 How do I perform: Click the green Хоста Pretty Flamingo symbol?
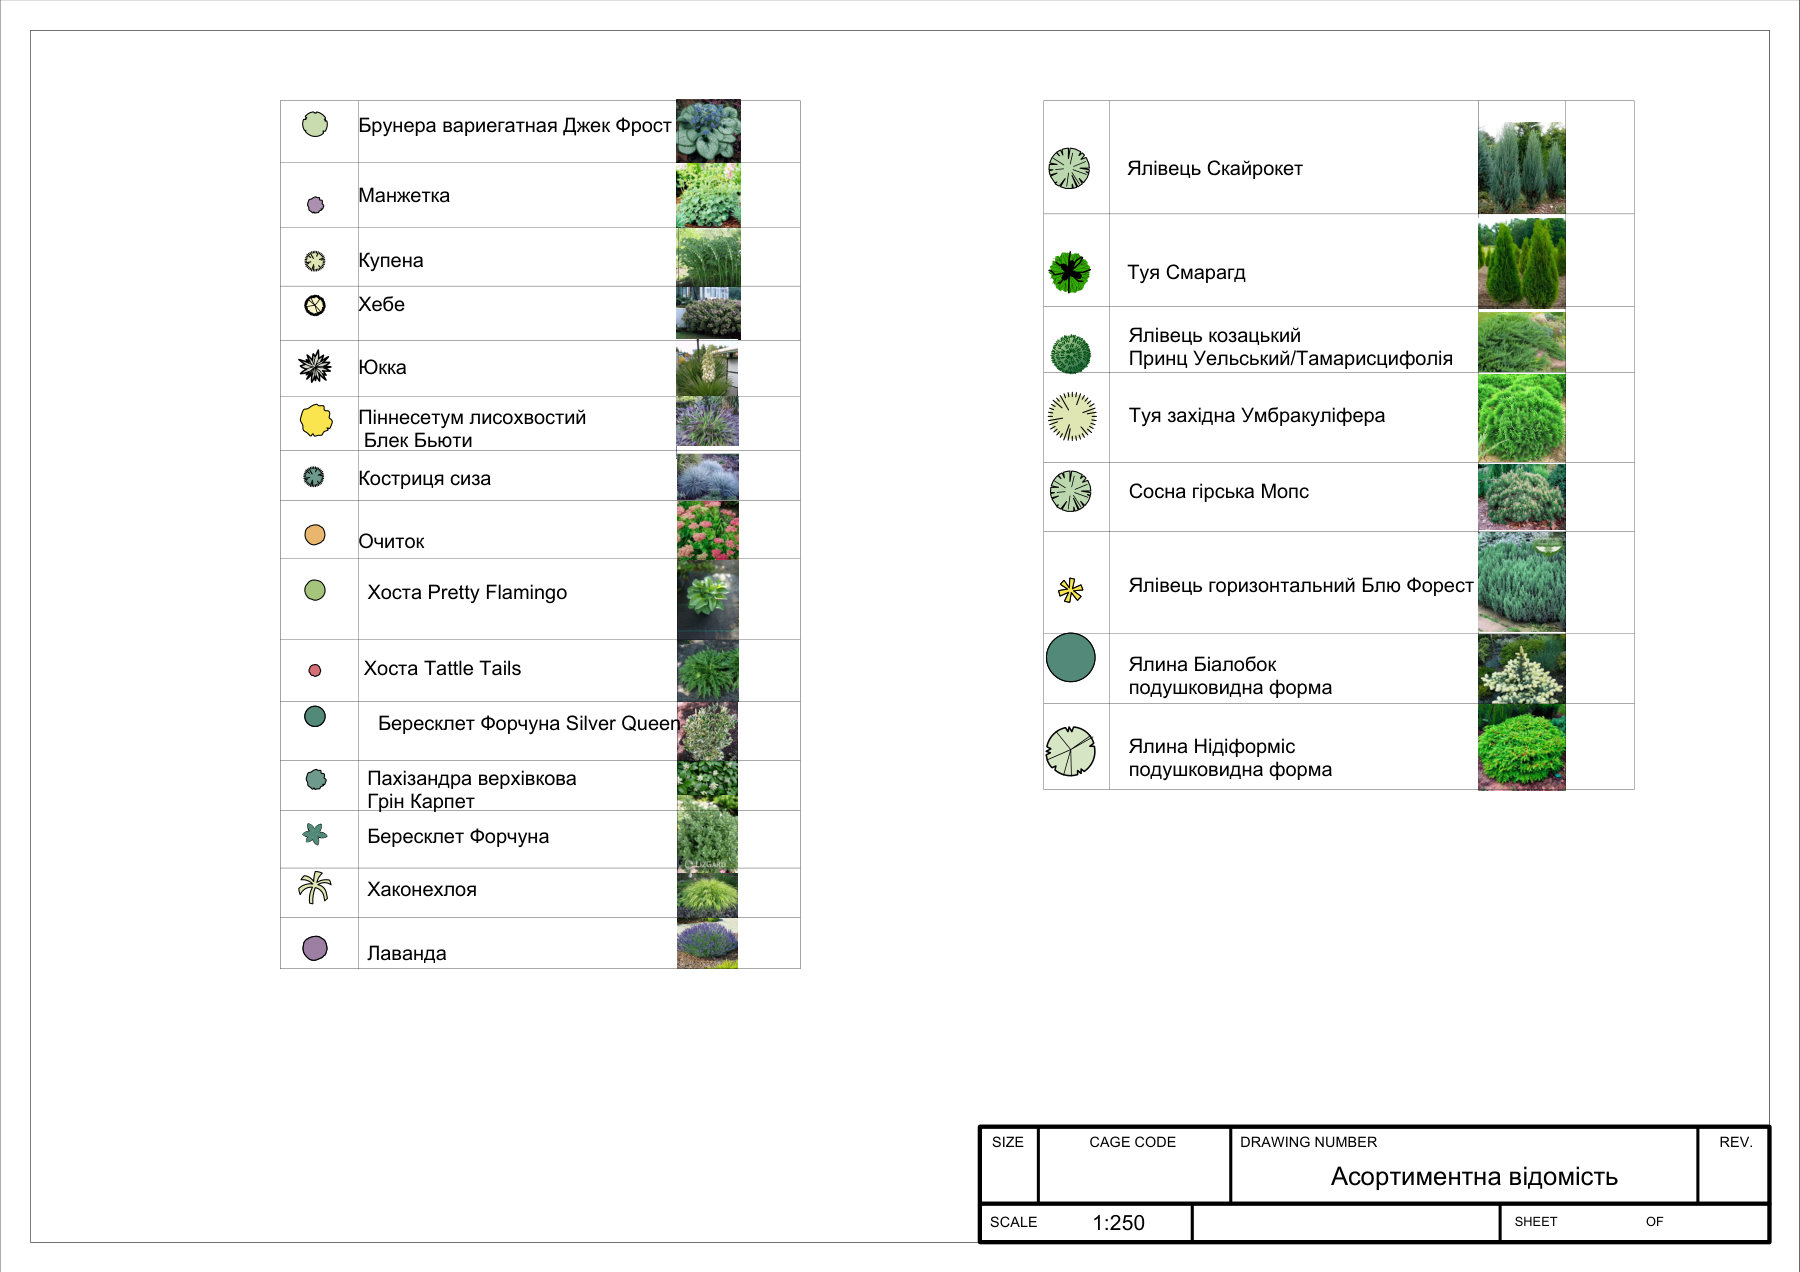[x=315, y=590]
